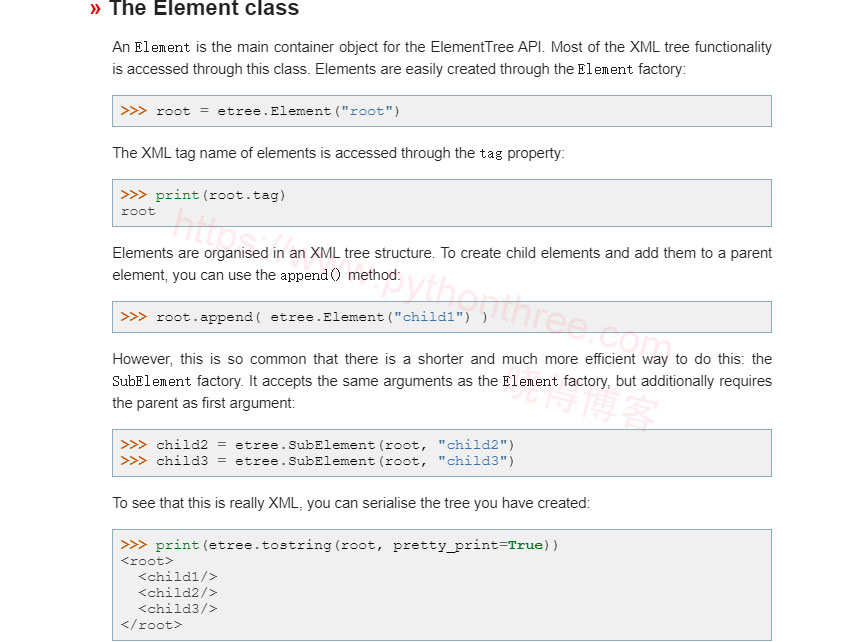Click the root output line under print(root.tag)
Viewport: 845px width, 642px height.
coord(138,211)
